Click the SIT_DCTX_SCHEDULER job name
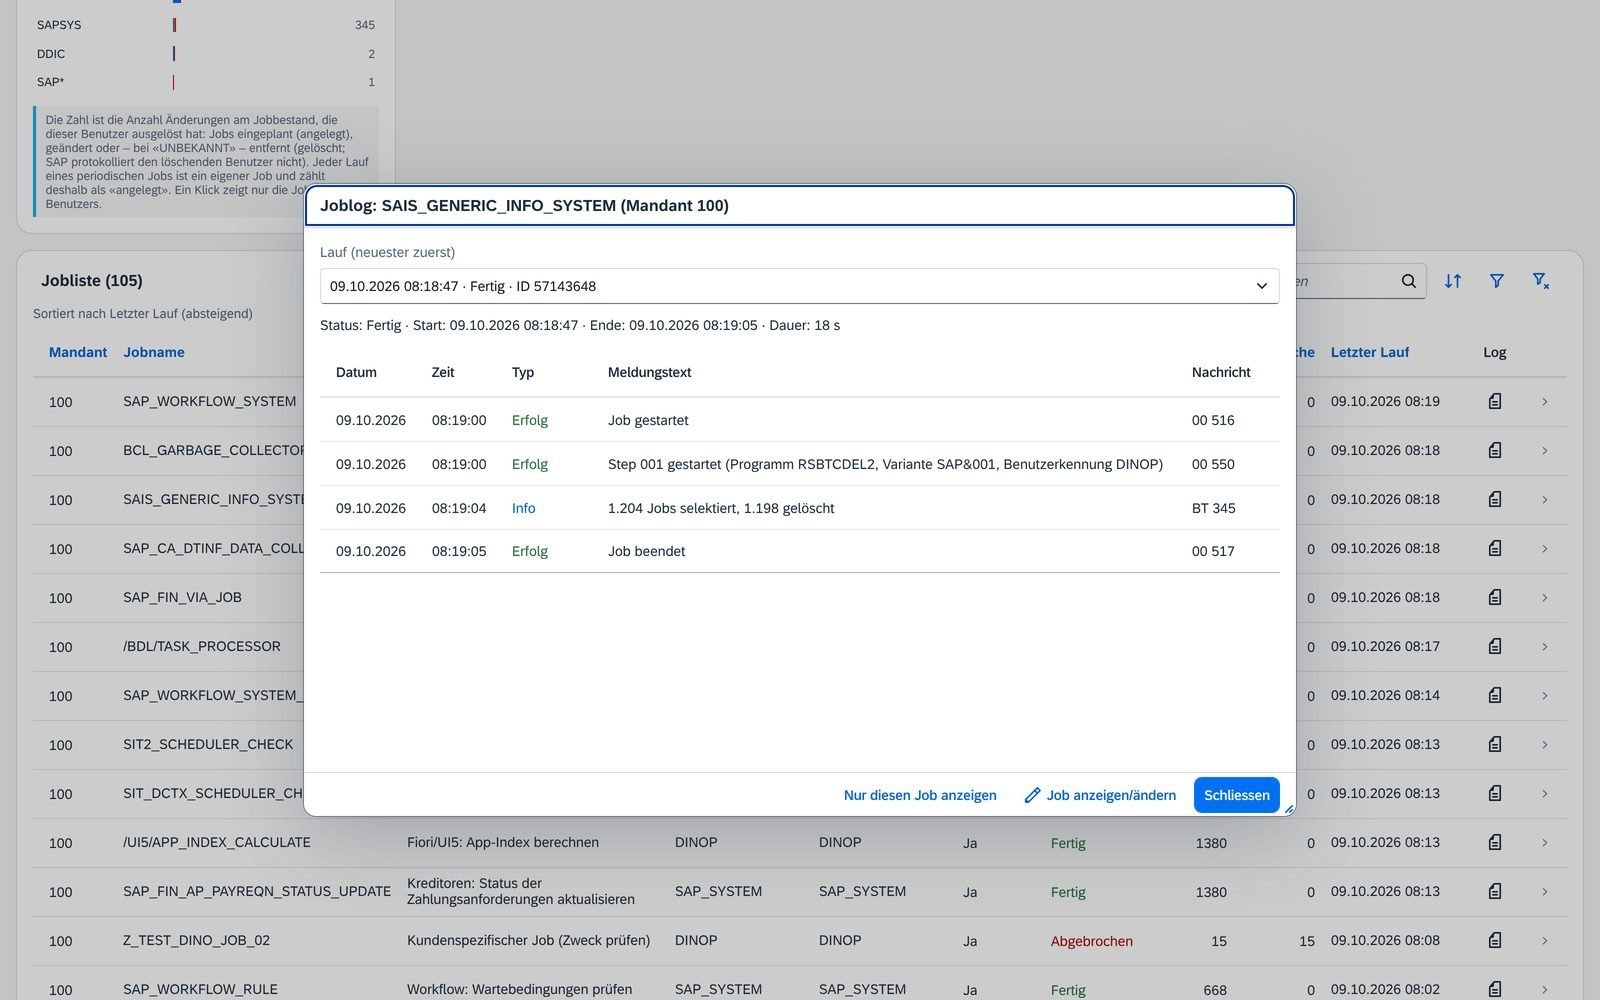This screenshot has height=1000, width=1600. coord(213,793)
